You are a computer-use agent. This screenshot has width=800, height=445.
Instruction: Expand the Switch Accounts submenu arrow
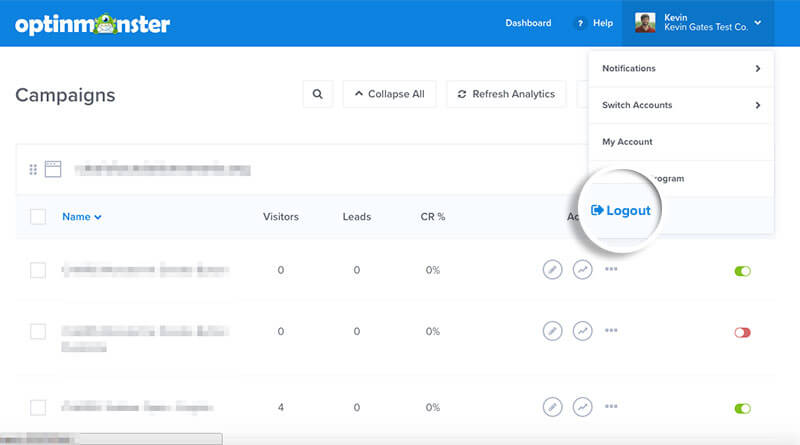[x=758, y=105]
